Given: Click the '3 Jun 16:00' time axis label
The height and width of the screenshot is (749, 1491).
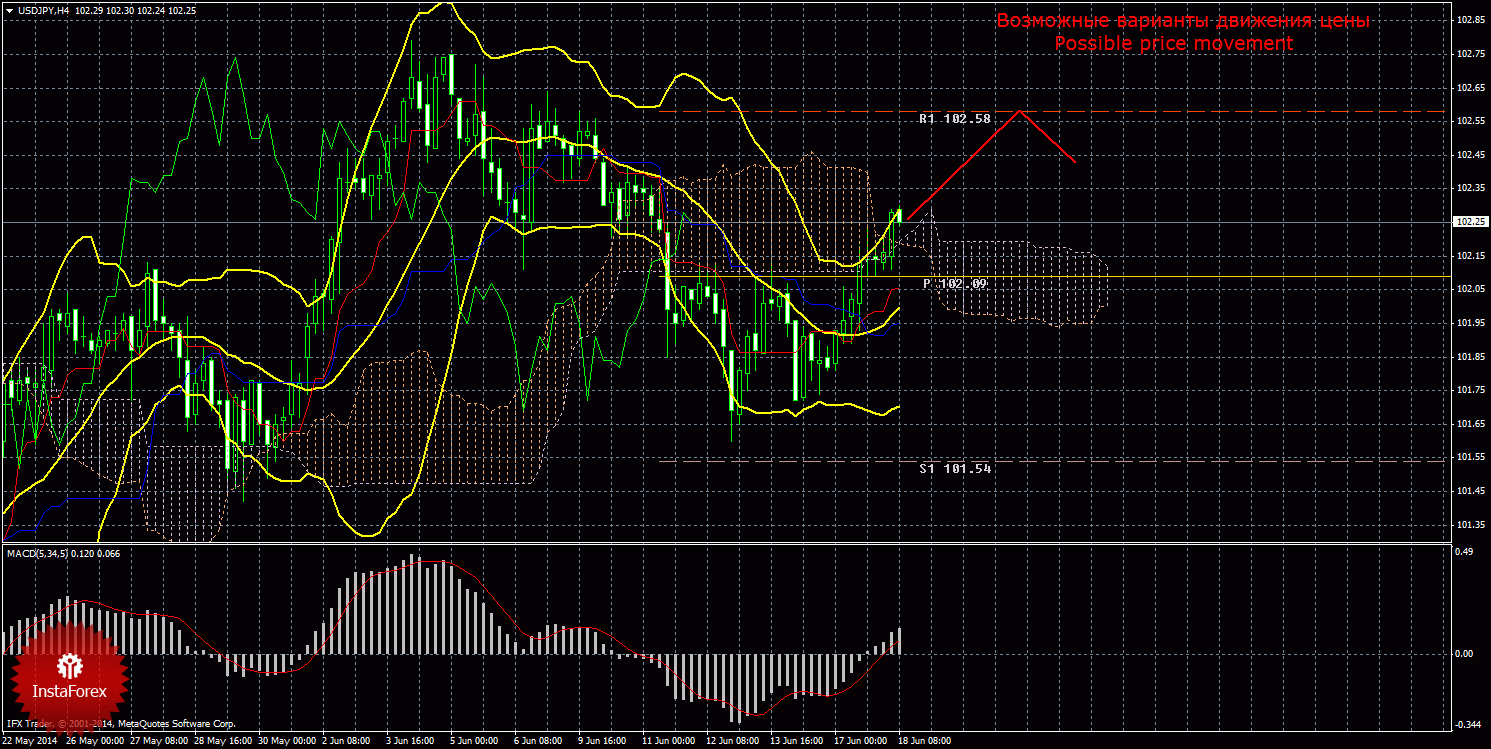Looking at the screenshot, I should tap(412, 742).
